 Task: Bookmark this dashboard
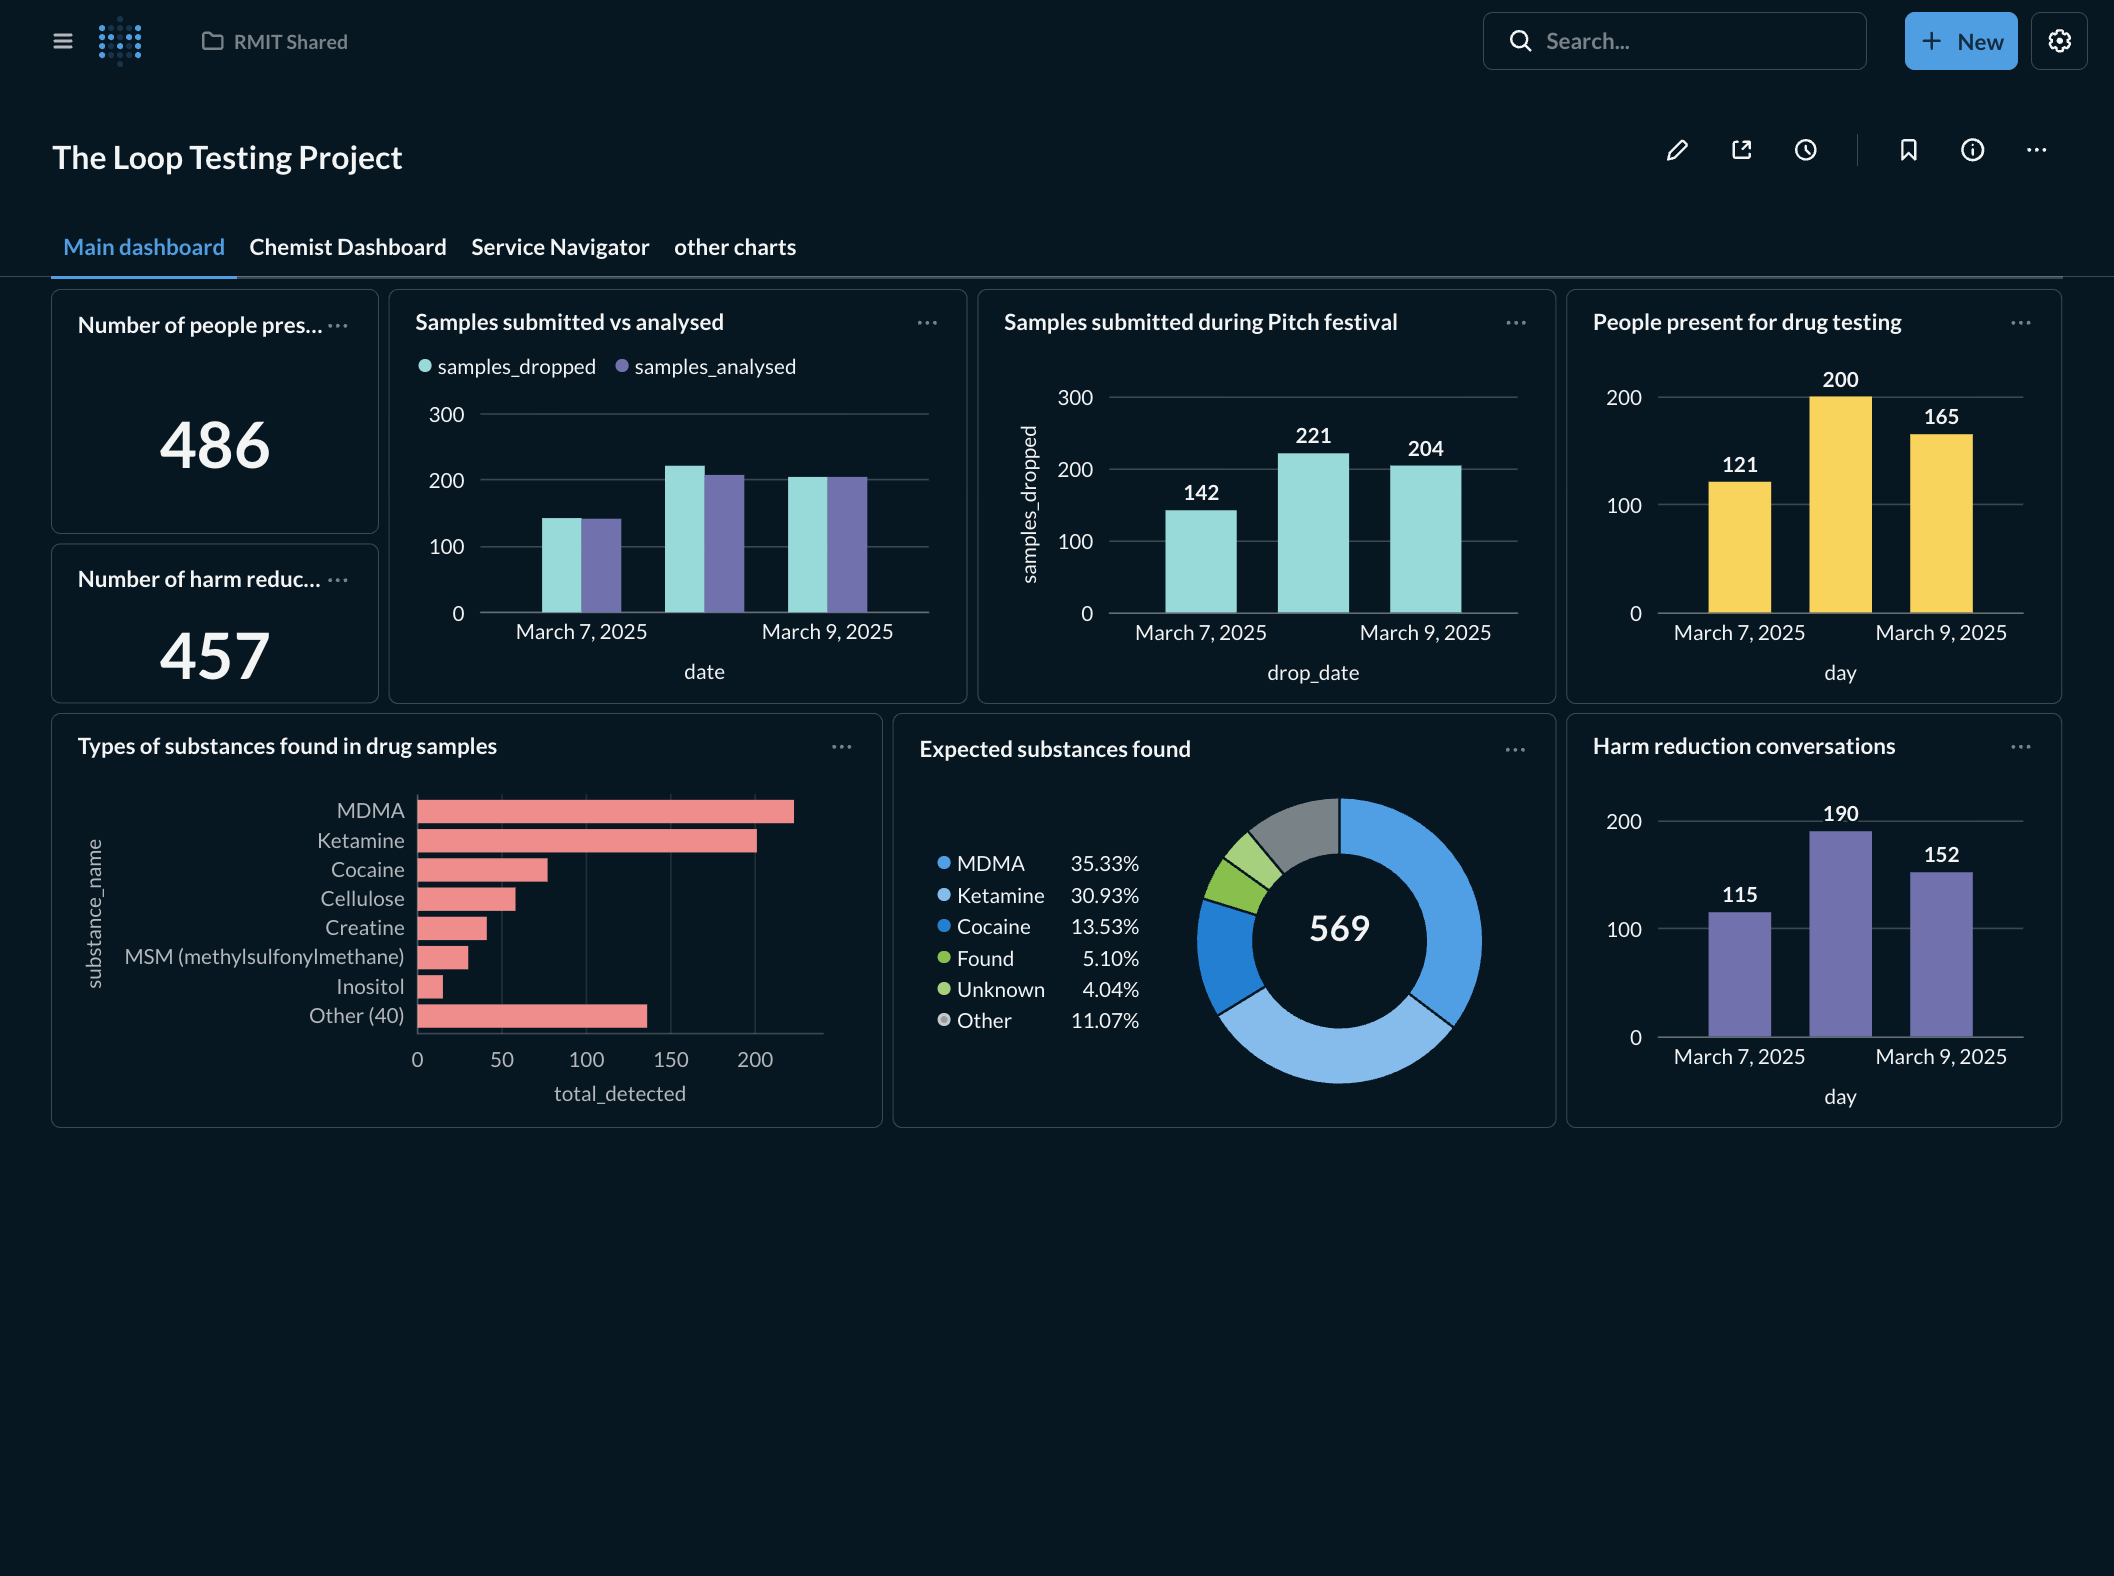pyautogui.click(x=1908, y=150)
